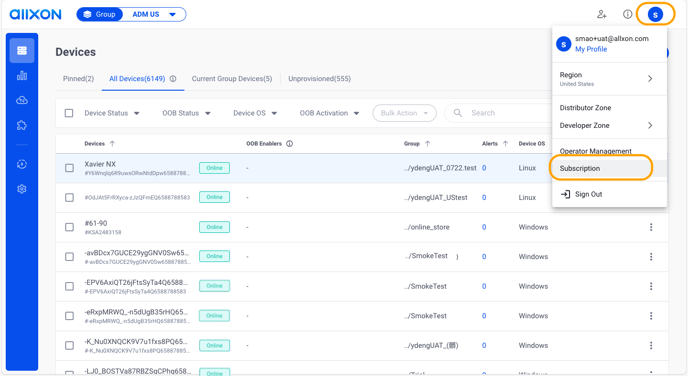Click the add user icon in header
The height and width of the screenshot is (376, 688).
coord(602,14)
